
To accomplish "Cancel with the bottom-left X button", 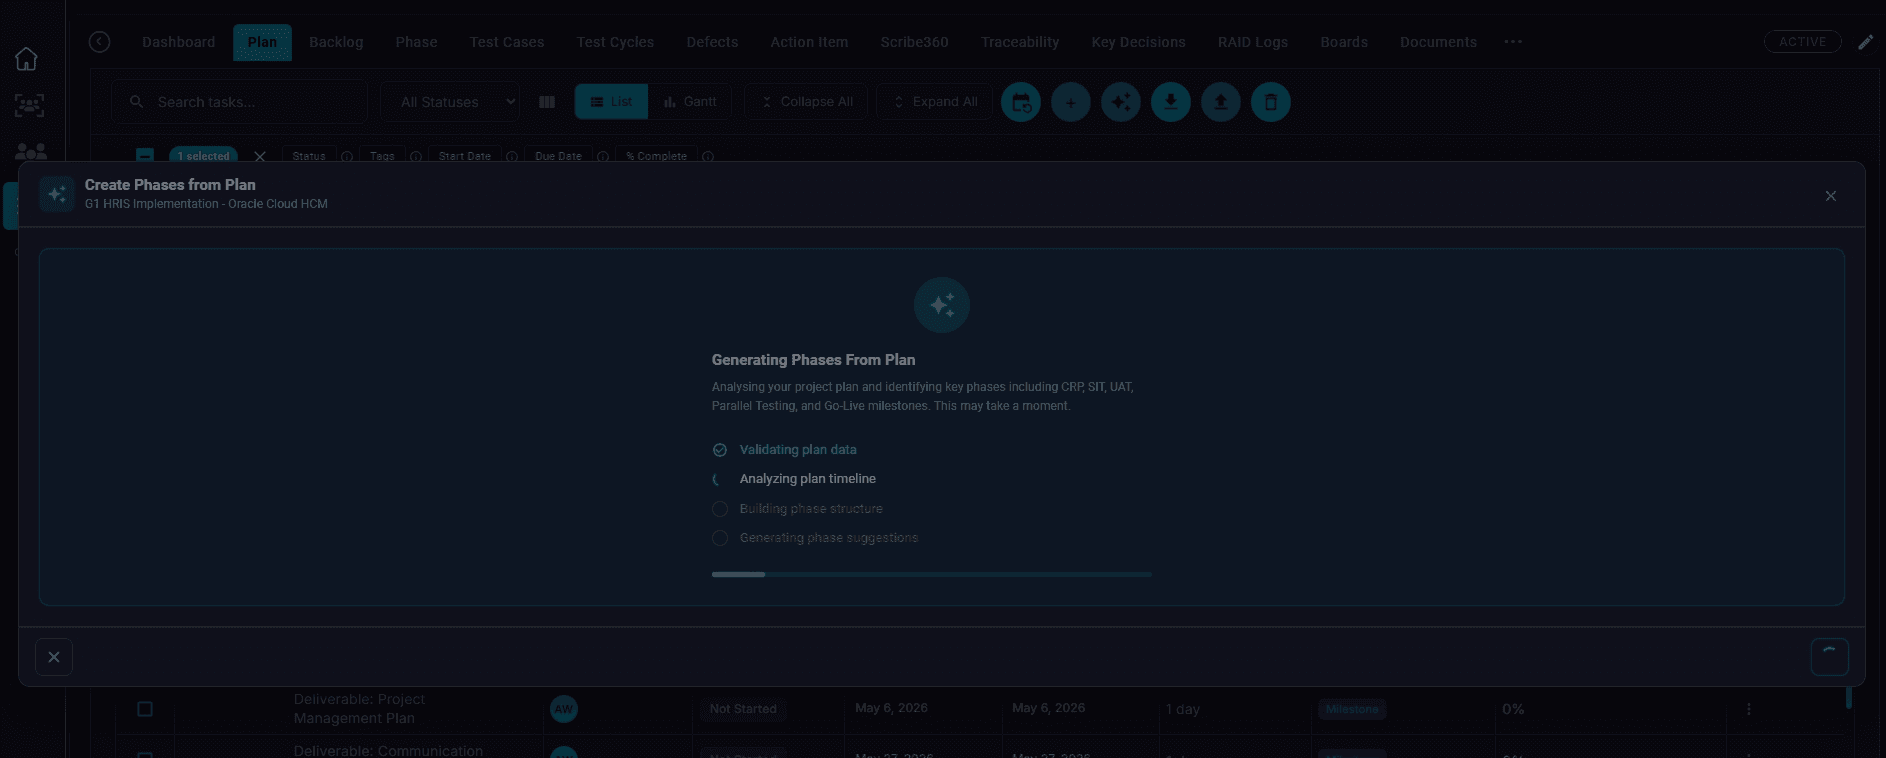I will pos(54,657).
